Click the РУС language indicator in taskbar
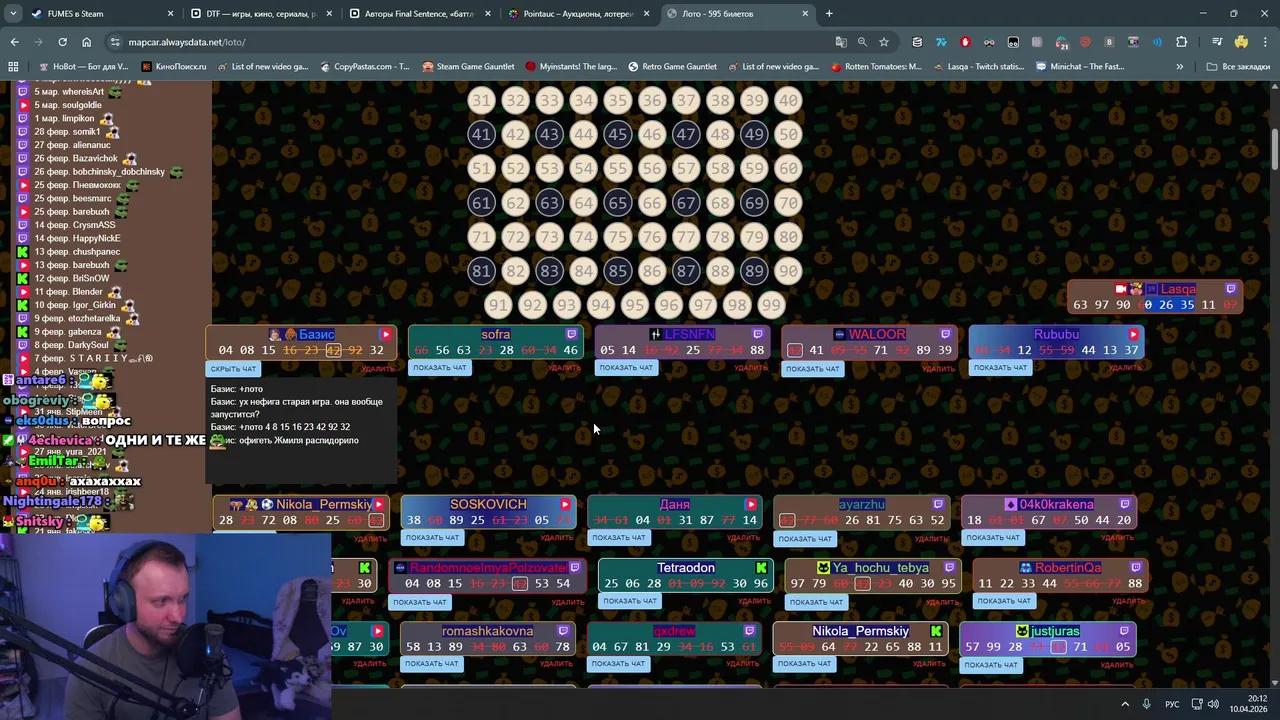This screenshot has width=1280, height=720. [x=1172, y=704]
